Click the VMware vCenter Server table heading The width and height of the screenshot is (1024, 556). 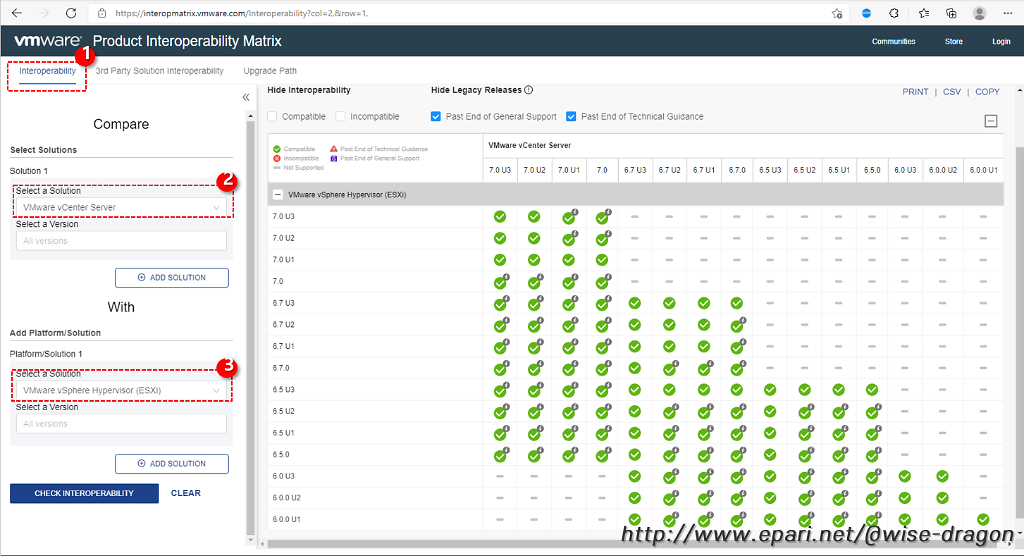pos(529,145)
